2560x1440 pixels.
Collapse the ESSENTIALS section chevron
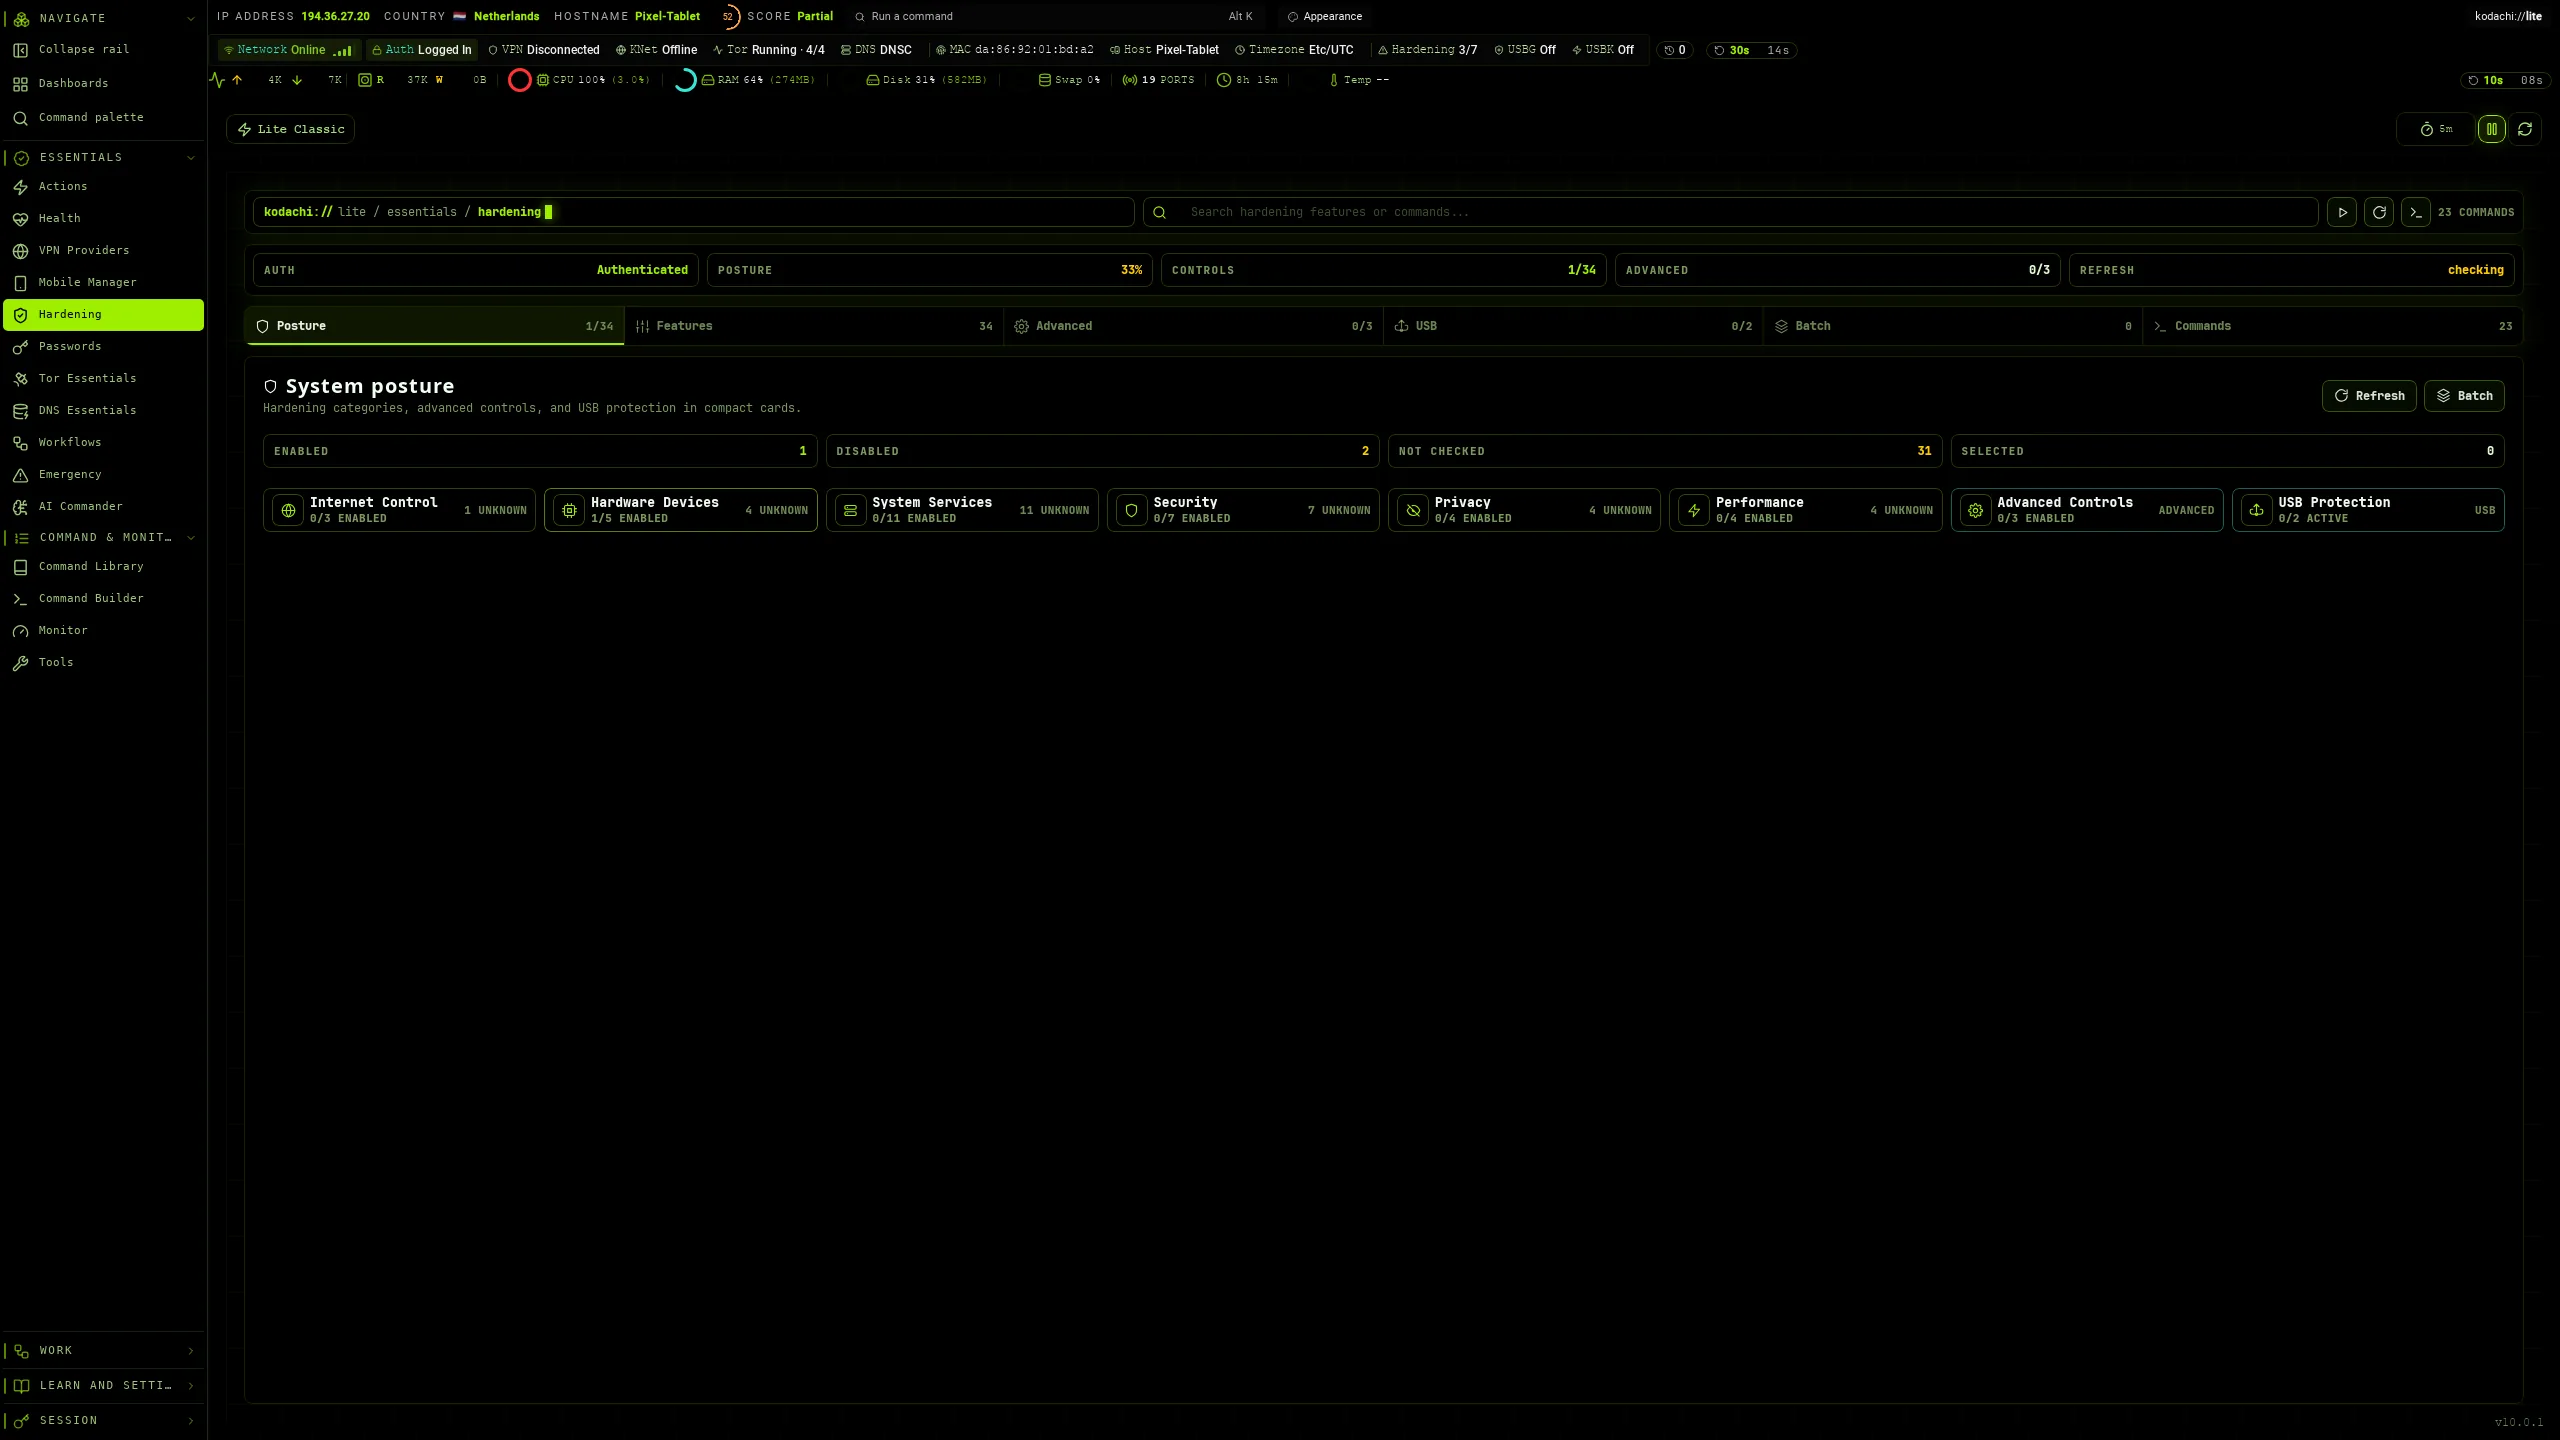pyautogui.click(x=191, y=157)
